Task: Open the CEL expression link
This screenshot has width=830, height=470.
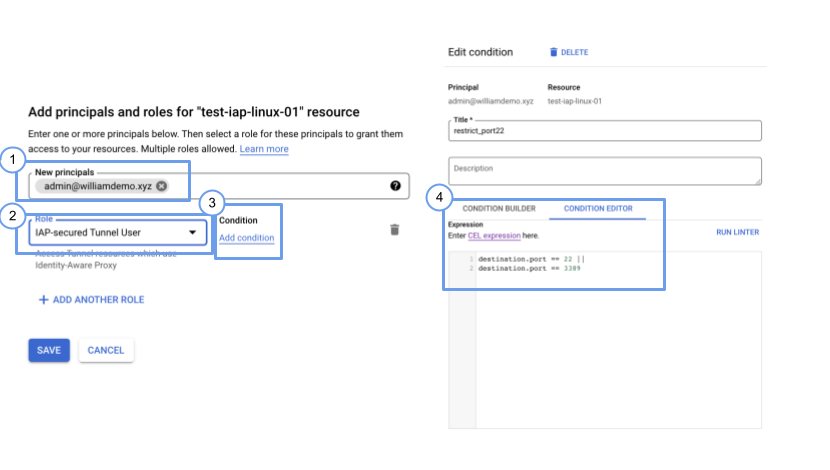Action: [494, 236]
